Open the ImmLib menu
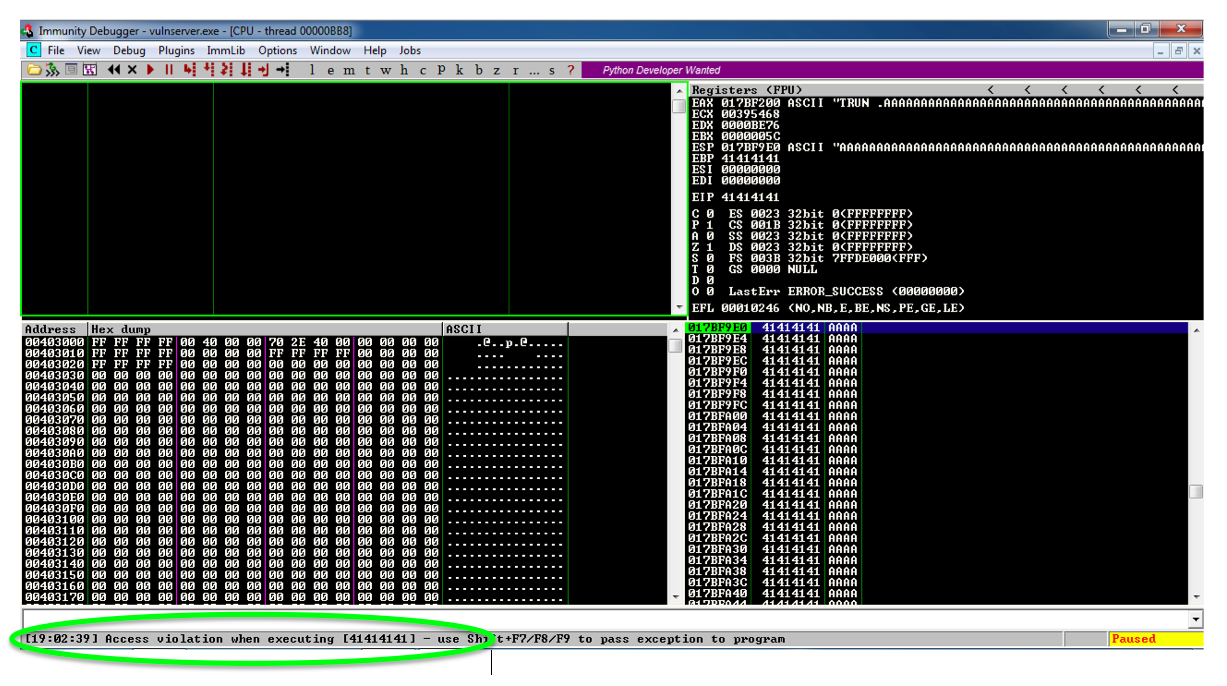 (x=226, y=50)
